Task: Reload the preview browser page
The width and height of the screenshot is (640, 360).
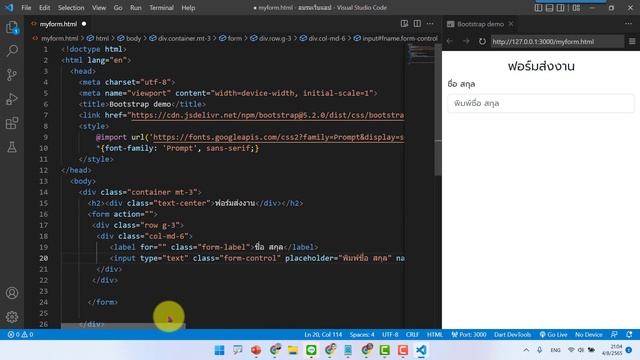Action: click(482, 41)
